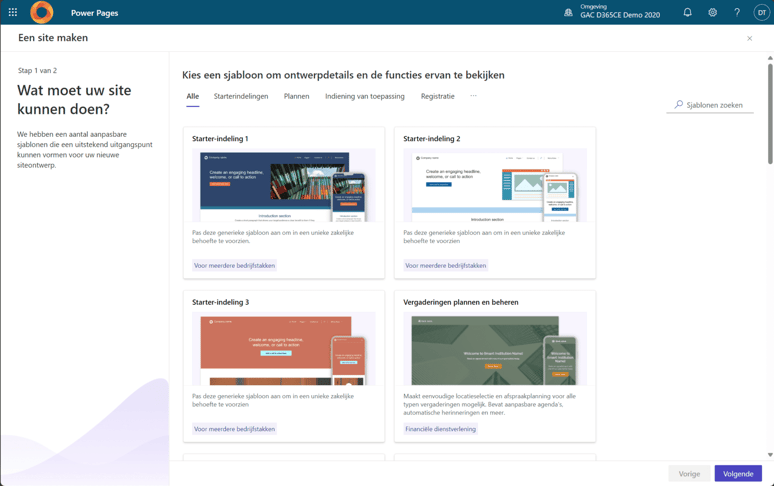Screen dimensions: 774x486
Task: Open the settings gear
Action: (x=712, y=12)
